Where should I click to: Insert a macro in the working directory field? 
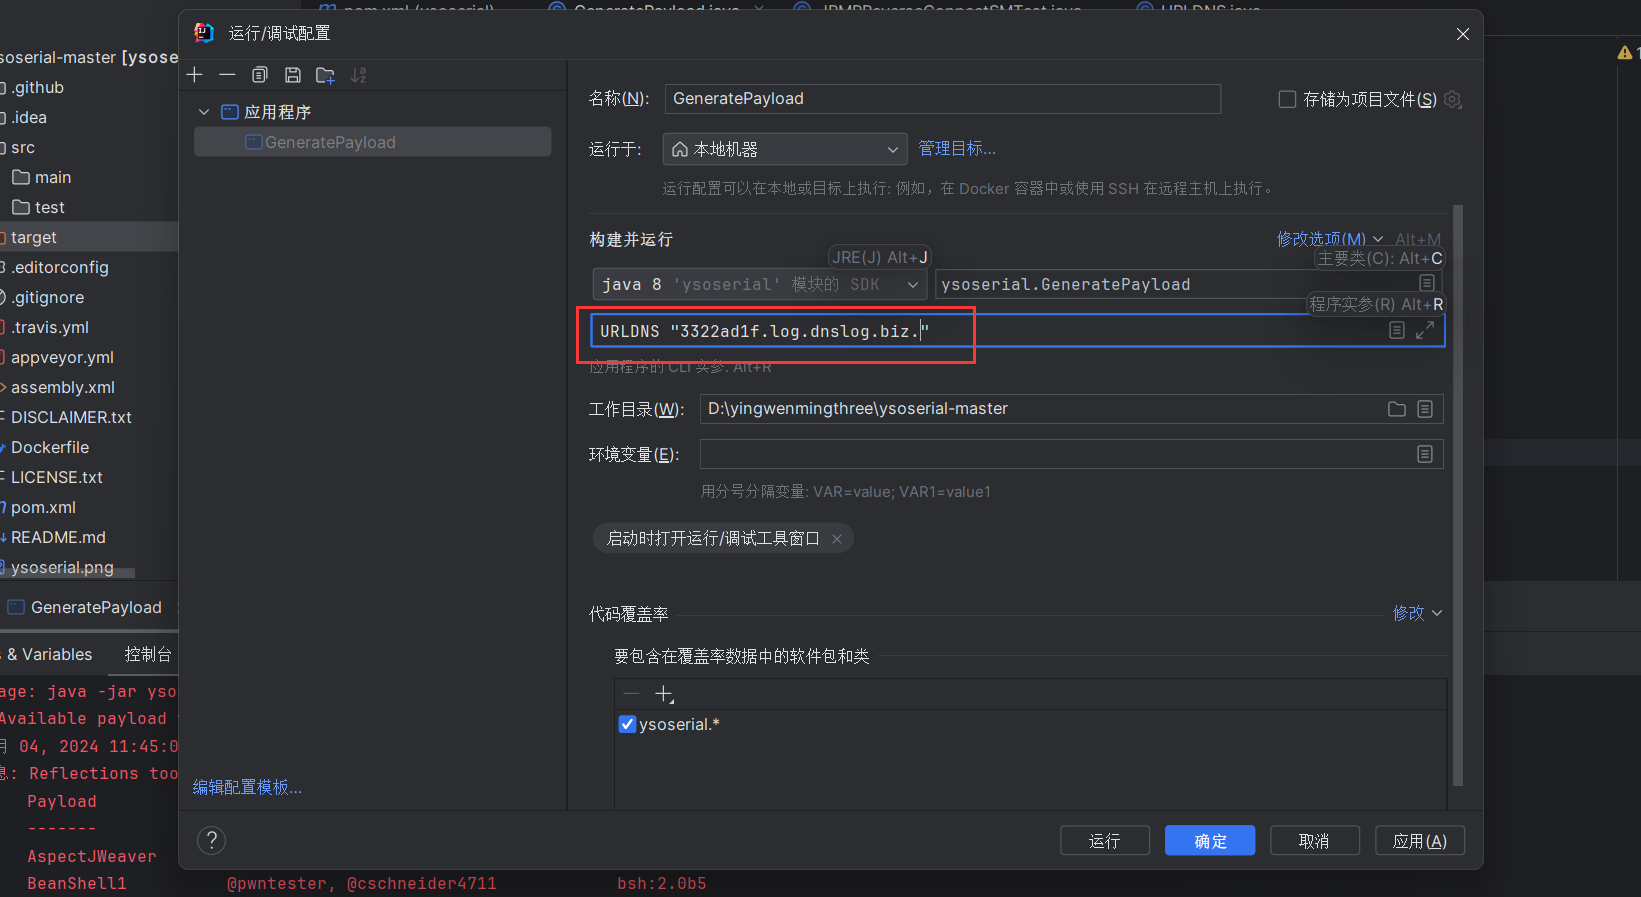pos(1425,409)
